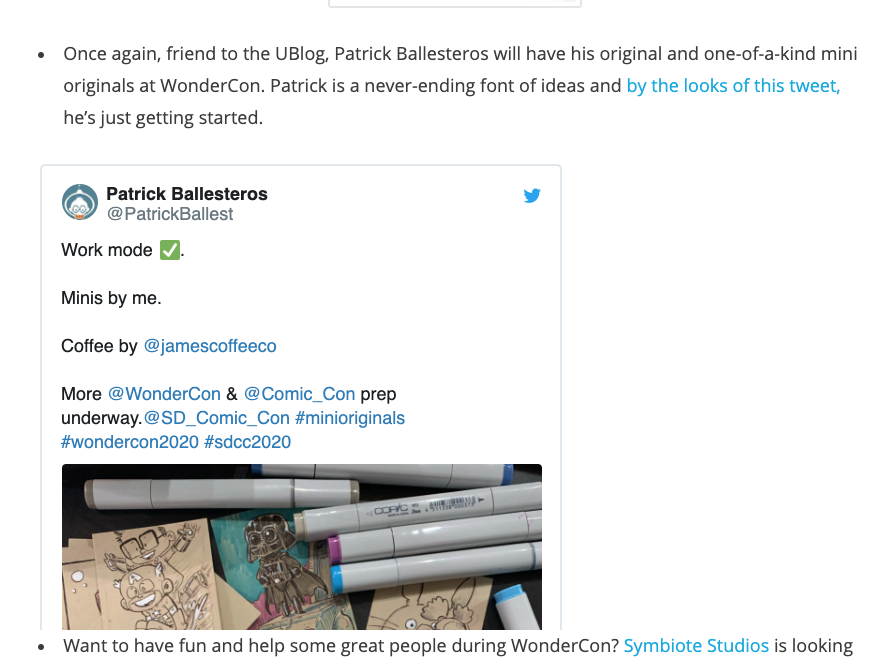Follow the @Comic_Con mention link

[x=299, y=394]
